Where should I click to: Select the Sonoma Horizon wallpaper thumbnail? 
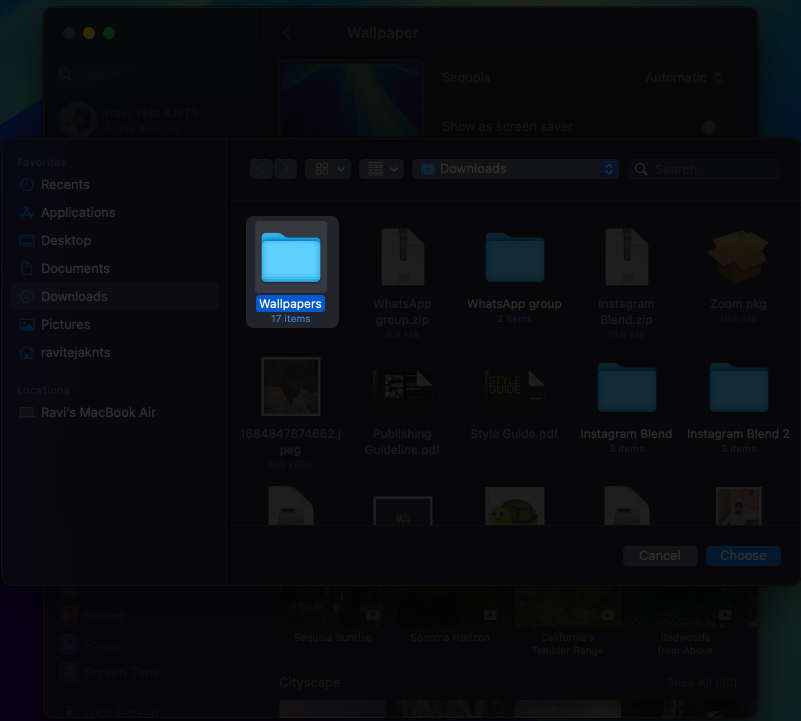click(451, 607)
